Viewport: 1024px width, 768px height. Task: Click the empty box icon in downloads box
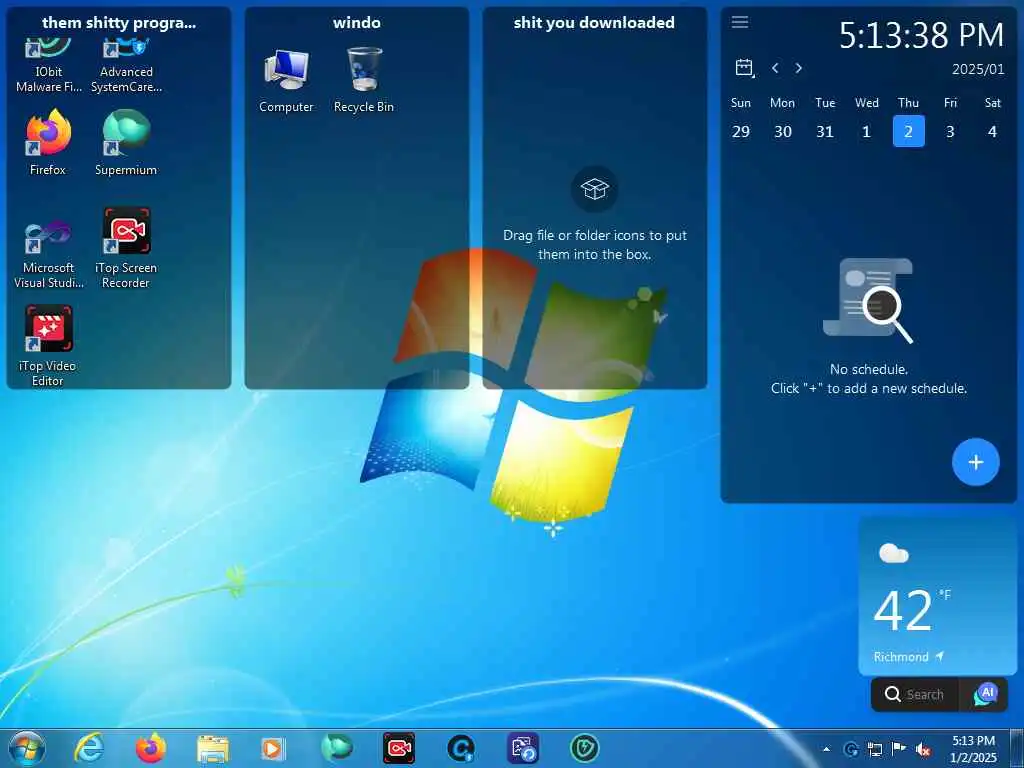pos(594,189)
